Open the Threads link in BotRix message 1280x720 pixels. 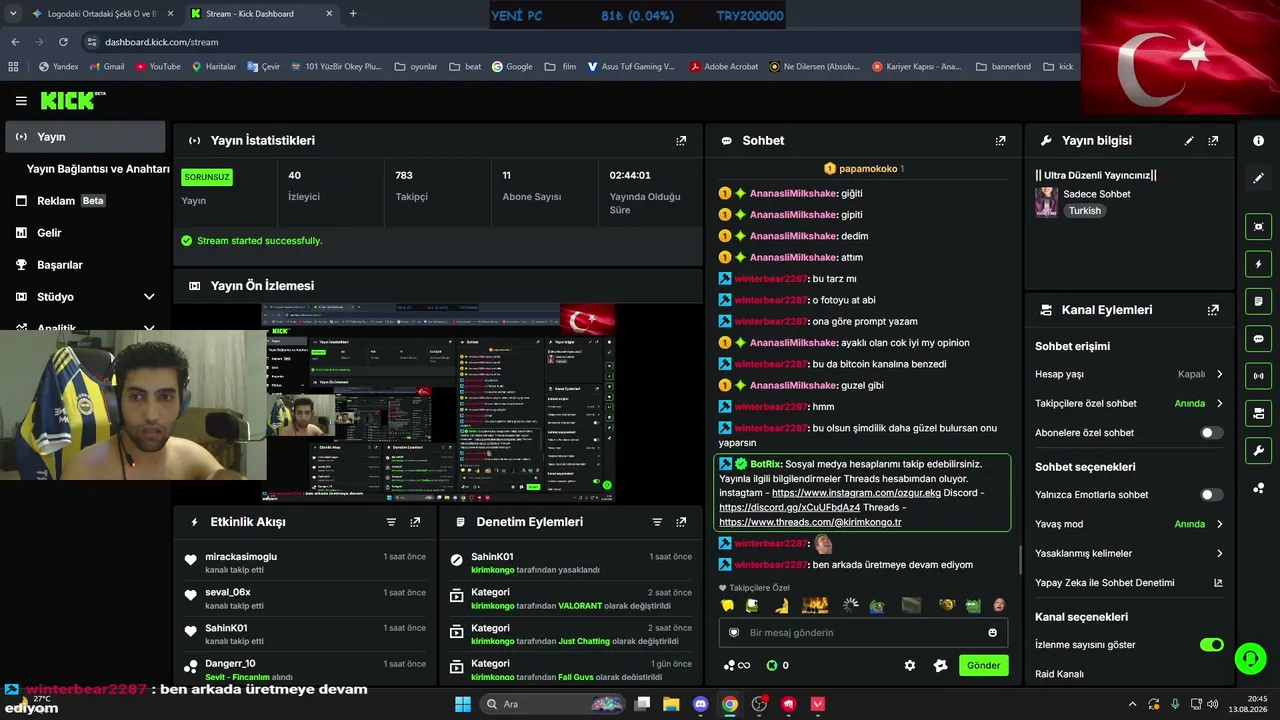tap(810, 522)
